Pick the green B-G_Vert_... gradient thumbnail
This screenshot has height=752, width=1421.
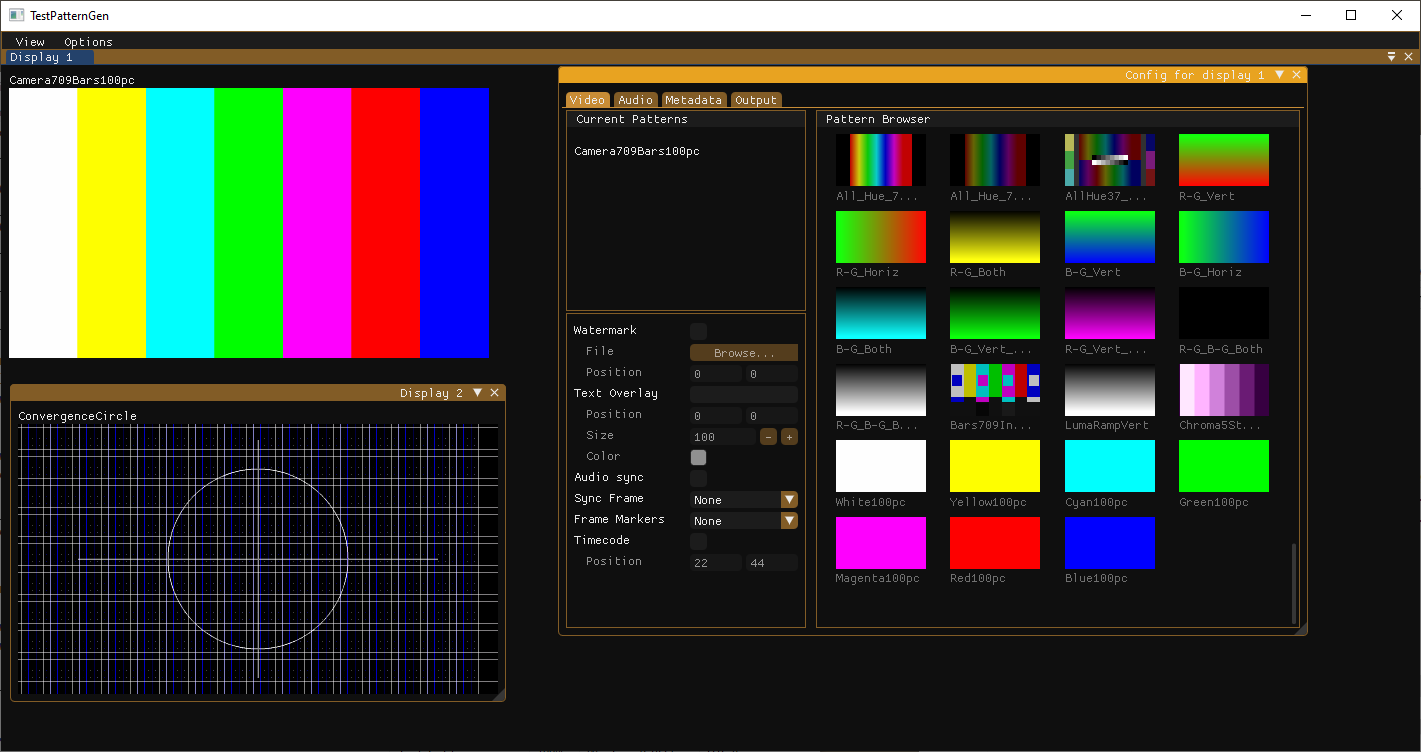(995, 313)
